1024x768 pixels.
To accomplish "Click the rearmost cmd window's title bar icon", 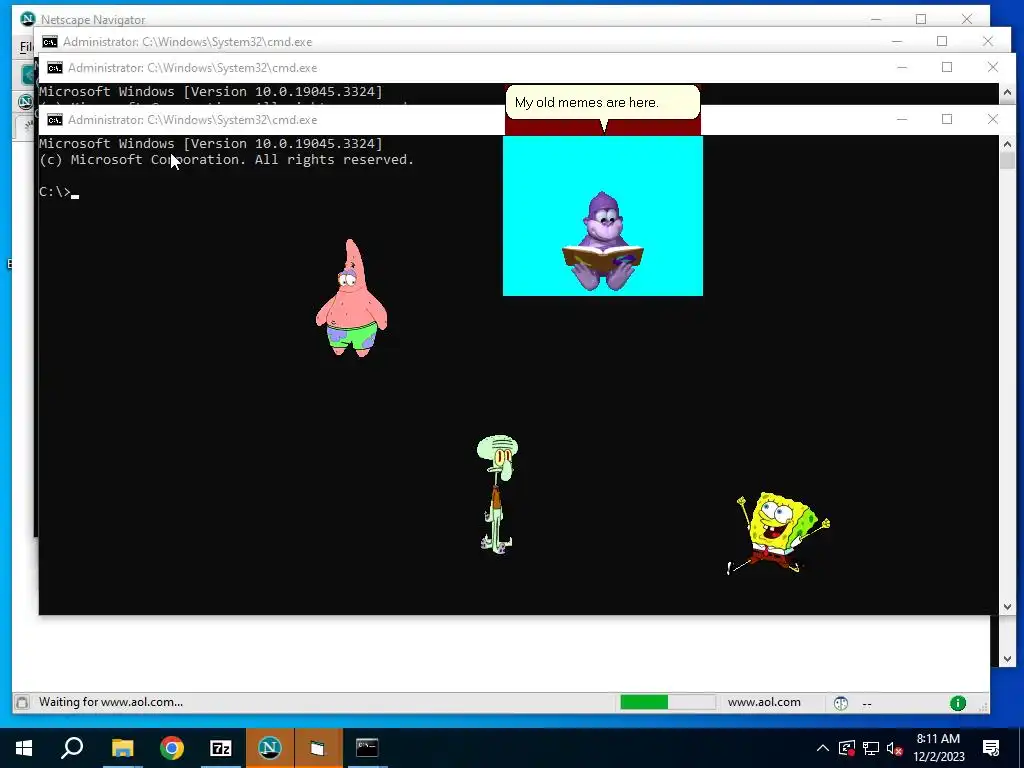I will pyautogui.click(x=50, y=42).
